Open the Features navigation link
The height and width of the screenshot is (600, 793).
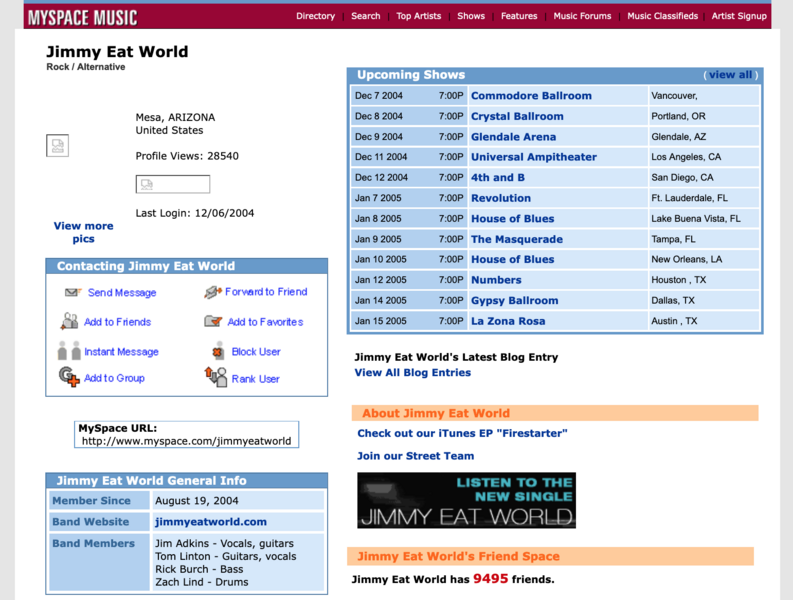(519, 16)
